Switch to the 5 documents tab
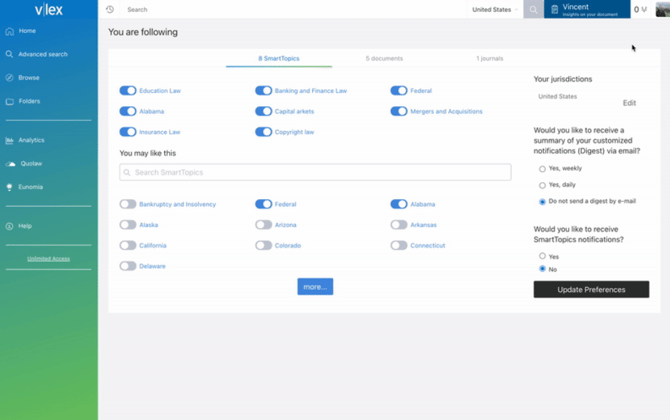This screenshot has width=670, height=420. point(384,59)
